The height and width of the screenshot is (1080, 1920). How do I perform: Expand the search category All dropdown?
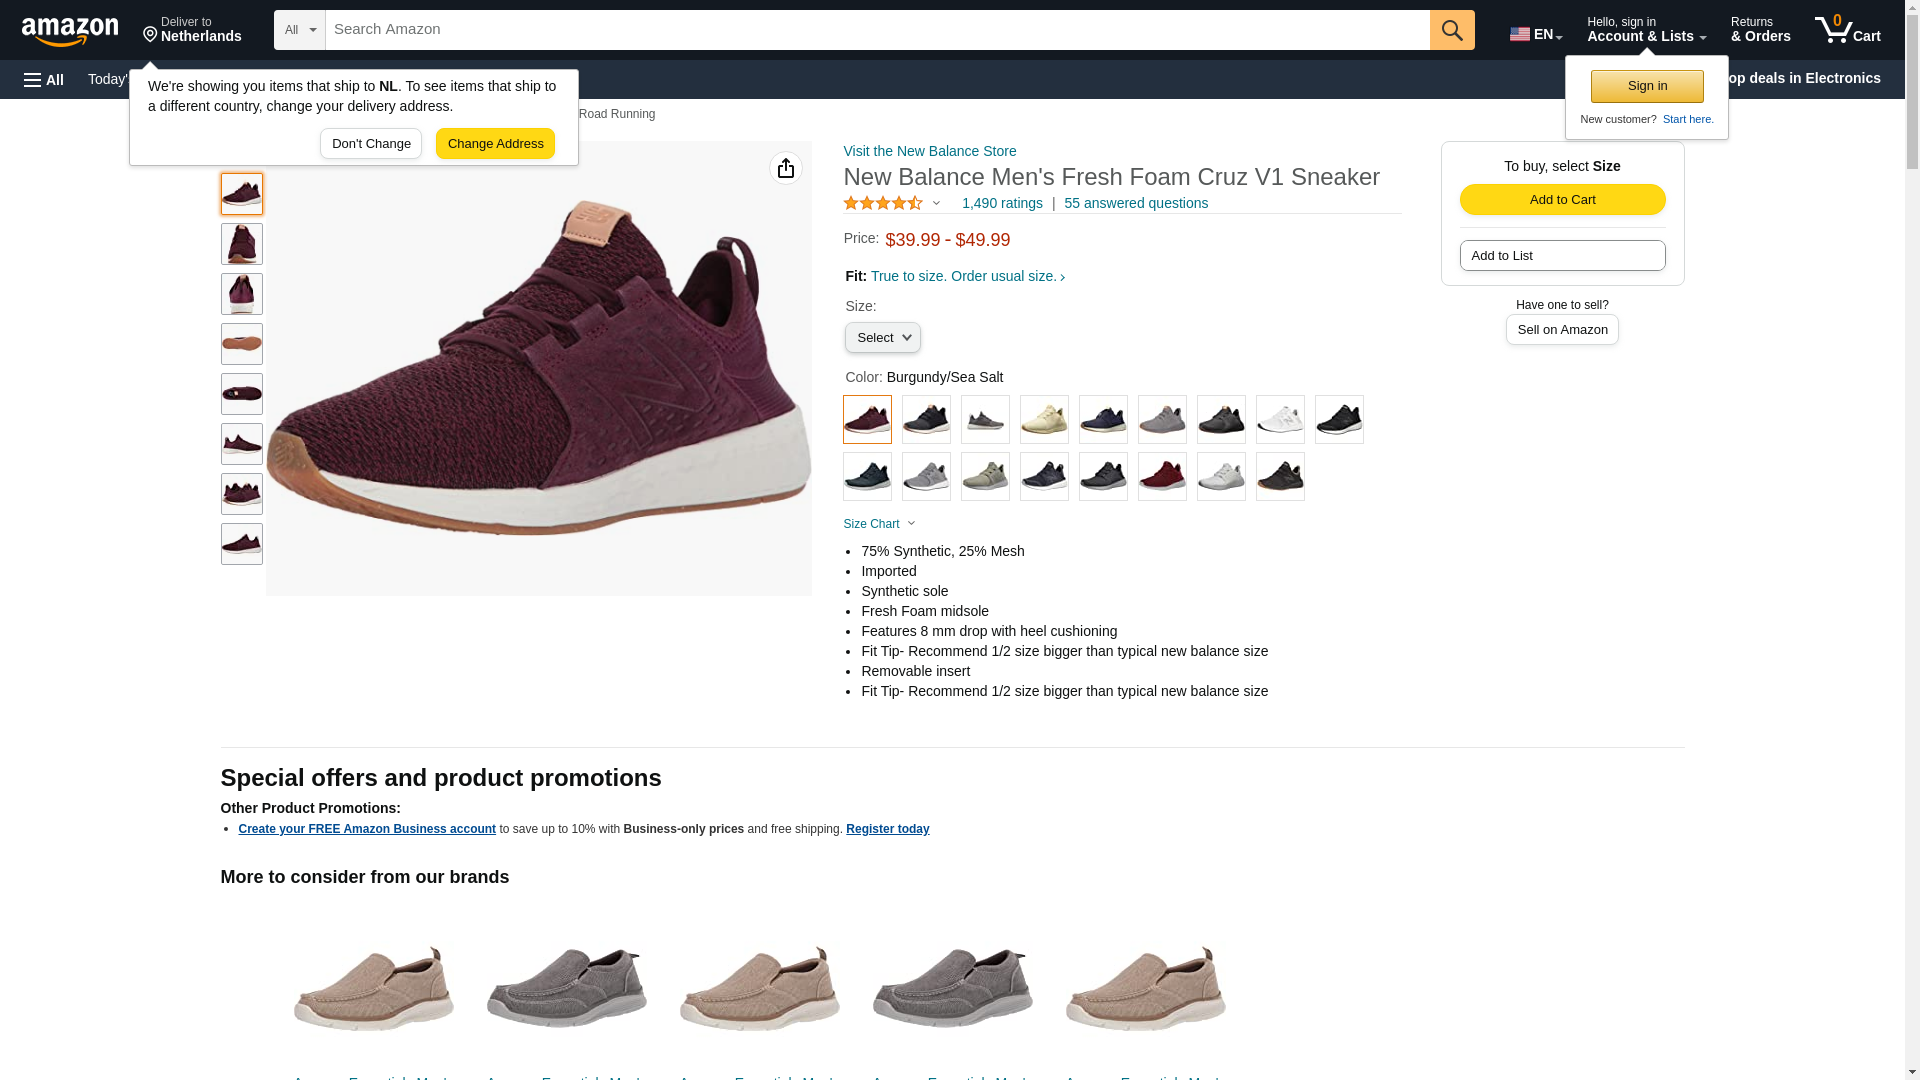click(299, 30)
